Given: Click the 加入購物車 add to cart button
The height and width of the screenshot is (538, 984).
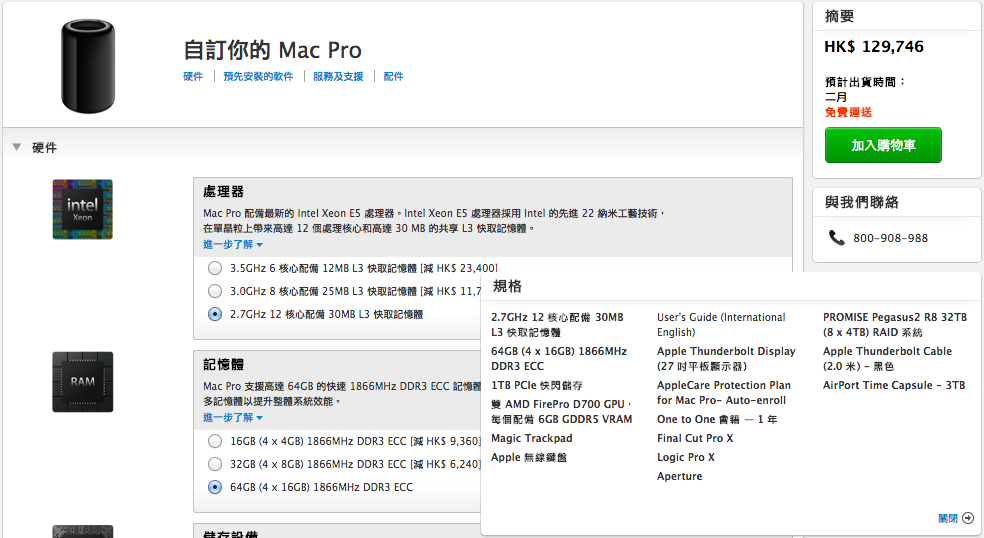Looking at the screenshot, I should (x=883, y=145).
